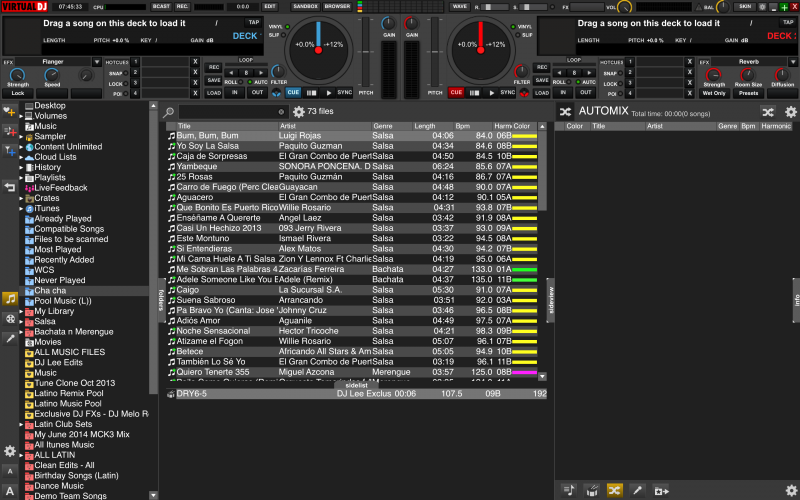The height and width of the screenshot is (500, 800).
Task: Open the folders side tab
Action: click(161, 300)
